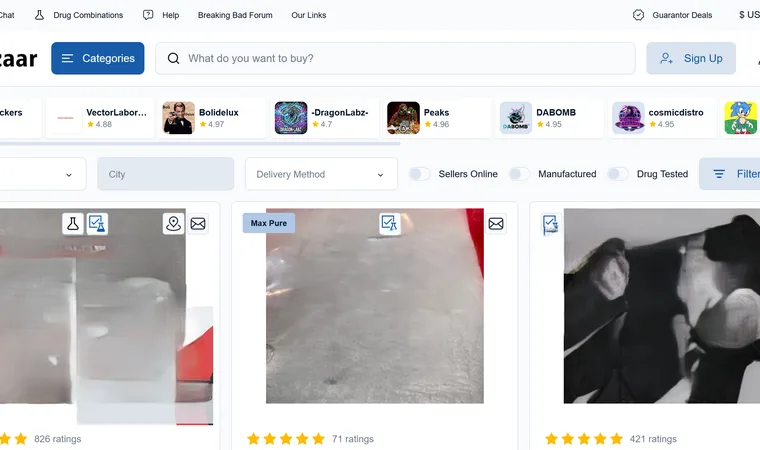Click the '71 ratings' text

[353, 439]
